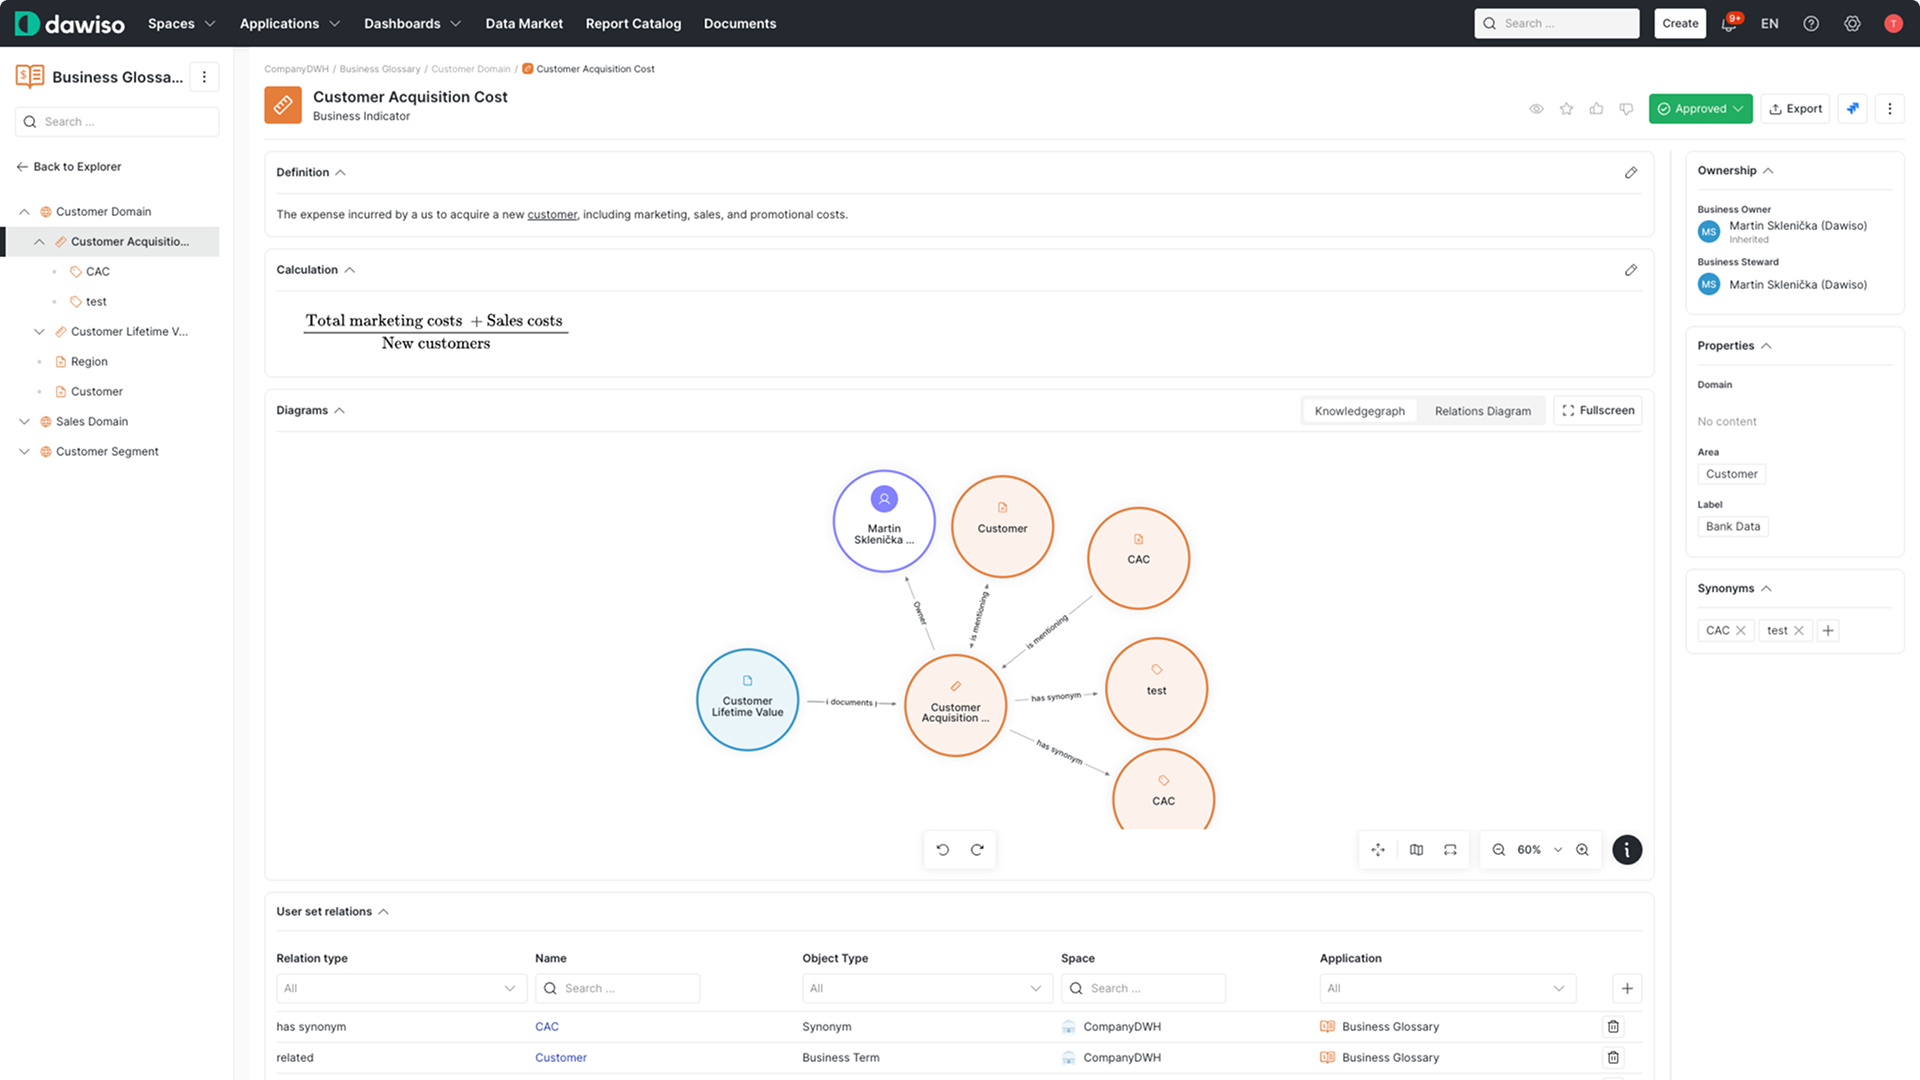
Task: Zoom out the knowledge graph with magnifier minus
Action: [x=1498, y=849]
